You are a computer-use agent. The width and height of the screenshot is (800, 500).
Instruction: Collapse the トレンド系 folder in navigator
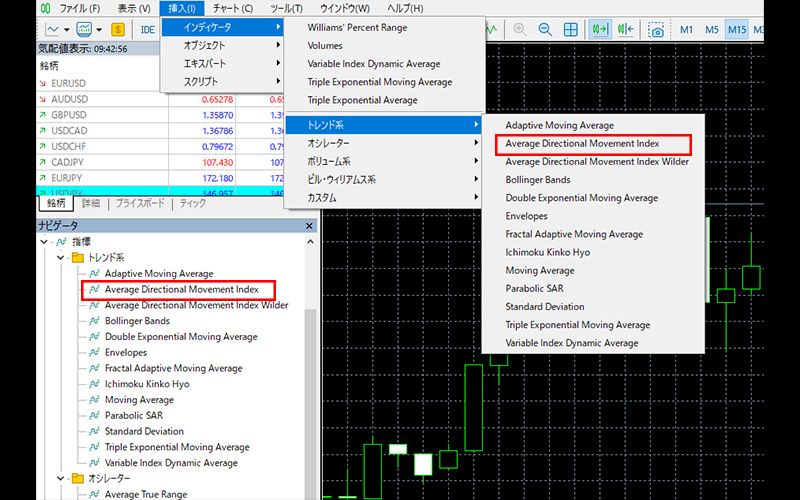(61, 258)
